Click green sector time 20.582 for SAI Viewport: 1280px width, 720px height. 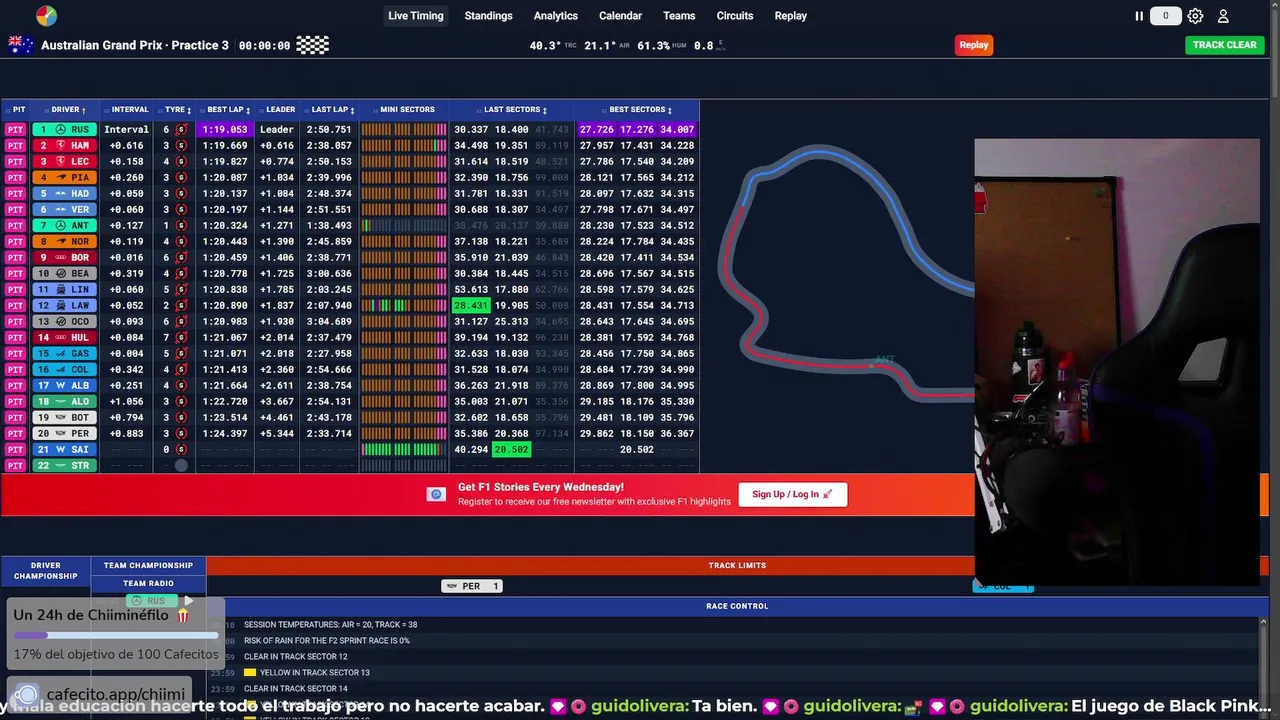click(511, 450)
